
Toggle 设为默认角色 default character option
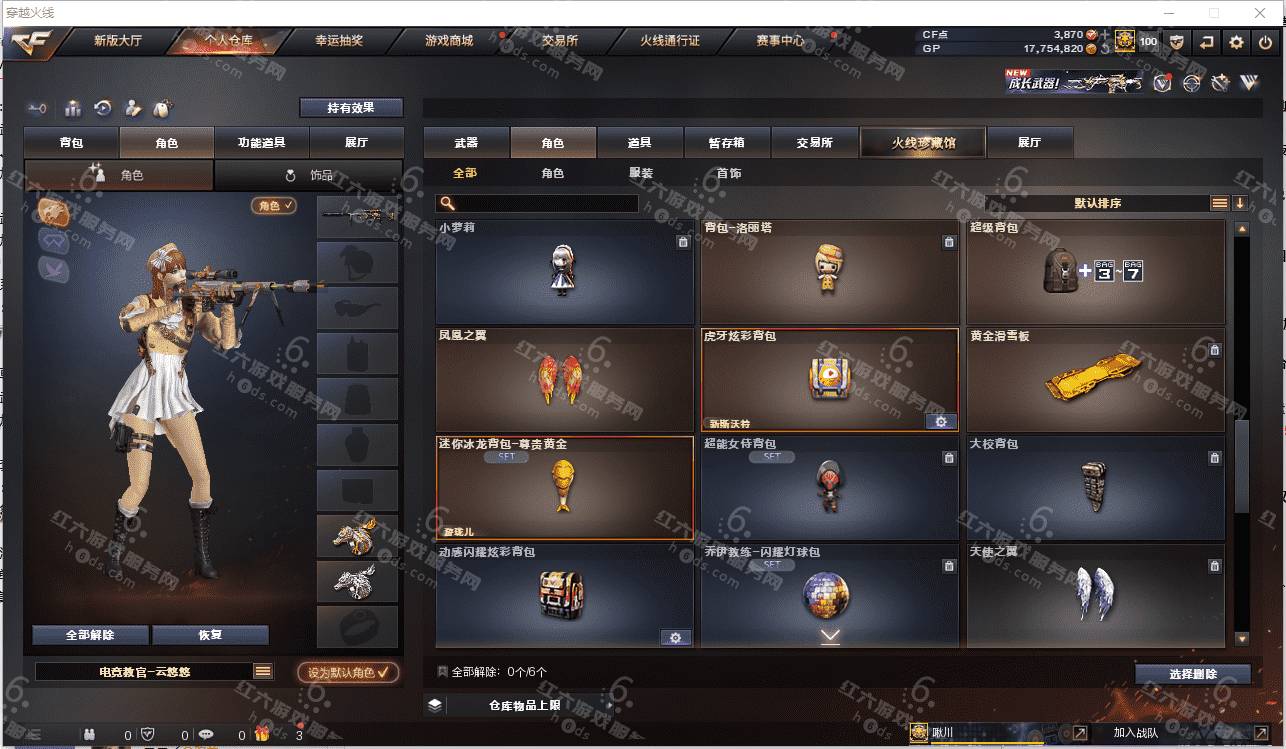tap(348, 672)
